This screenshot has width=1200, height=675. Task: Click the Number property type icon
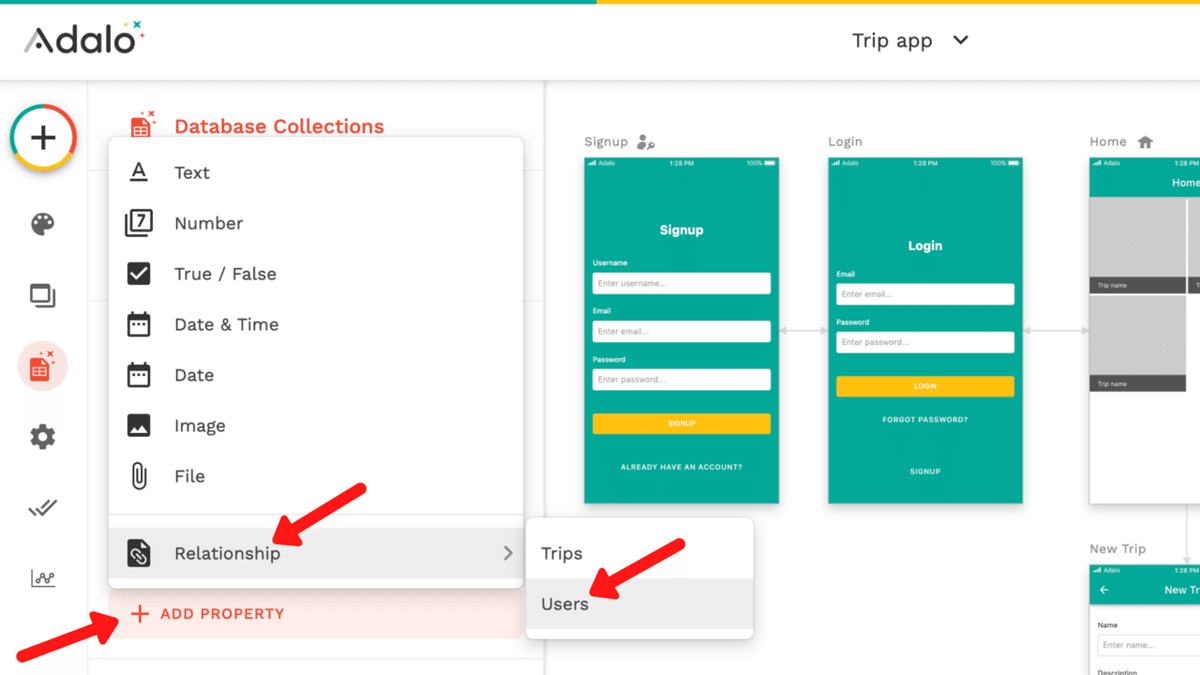[139, 223]
